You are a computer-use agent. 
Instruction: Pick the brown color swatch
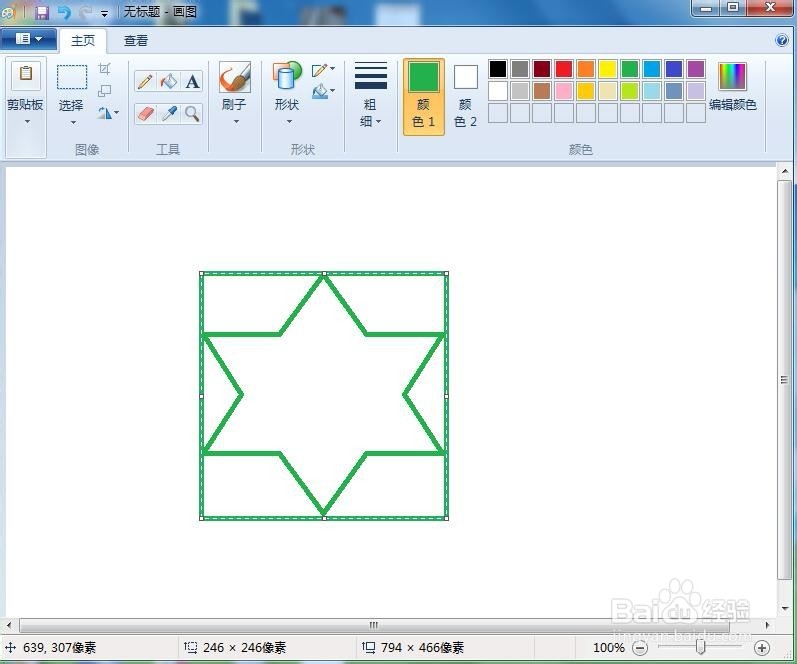pos(542,91)
